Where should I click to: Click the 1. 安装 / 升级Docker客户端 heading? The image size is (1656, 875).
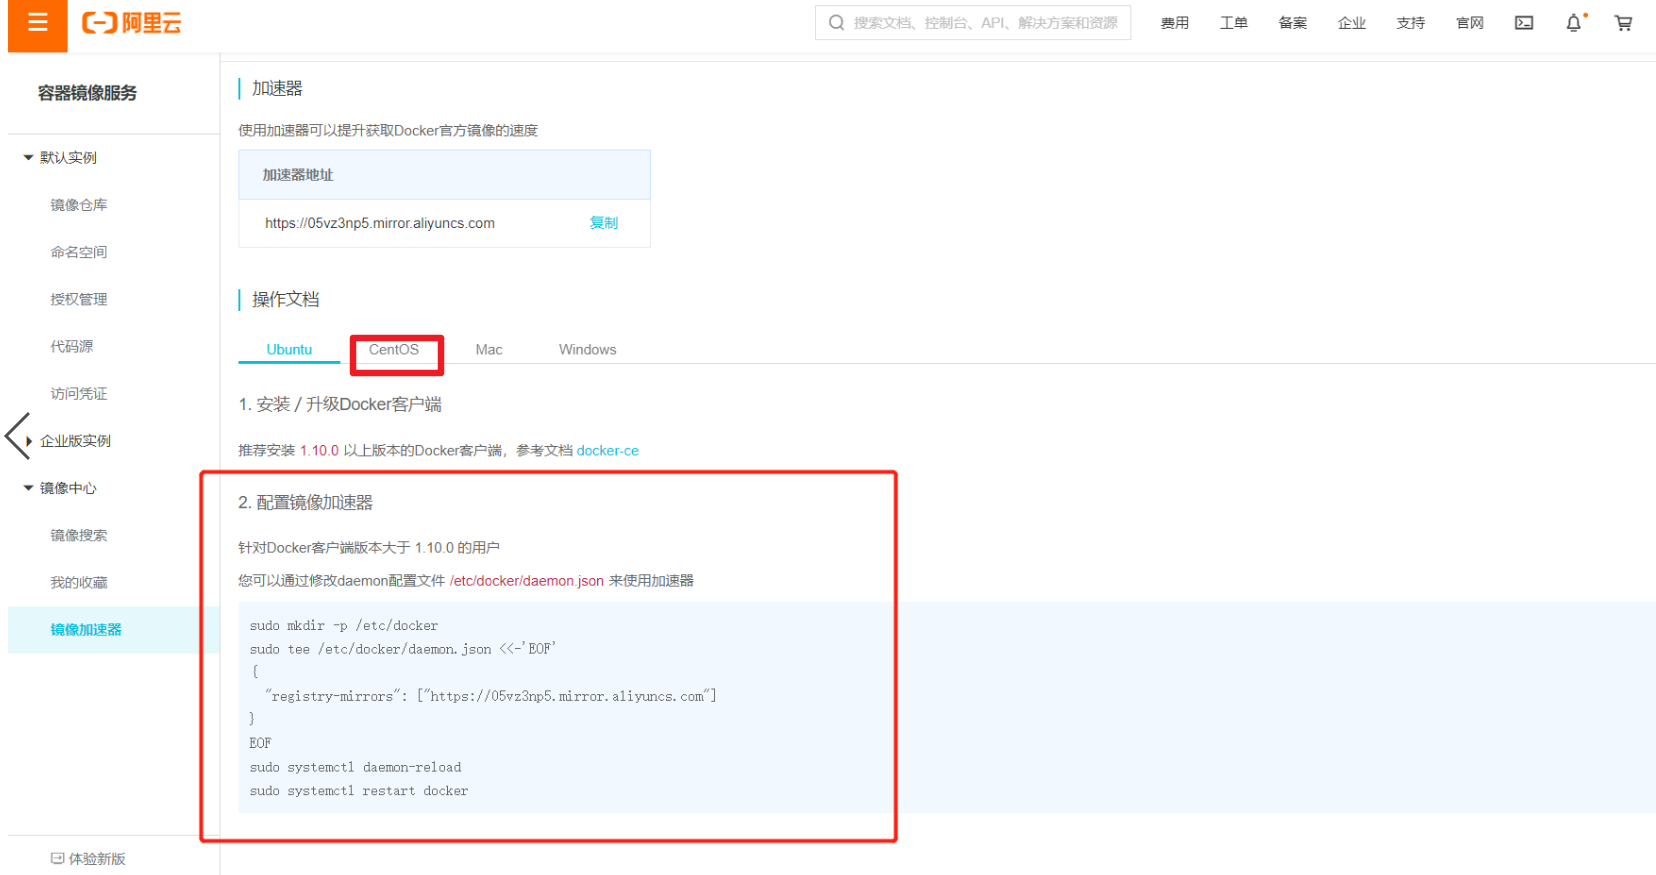pyautogui.click(x=340, y=404)
